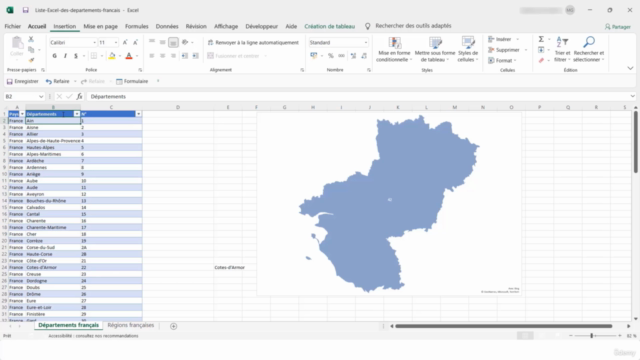640x360 pixels.
Task: Click the save disk icon in title bar
Action: (x=25, y=10)
